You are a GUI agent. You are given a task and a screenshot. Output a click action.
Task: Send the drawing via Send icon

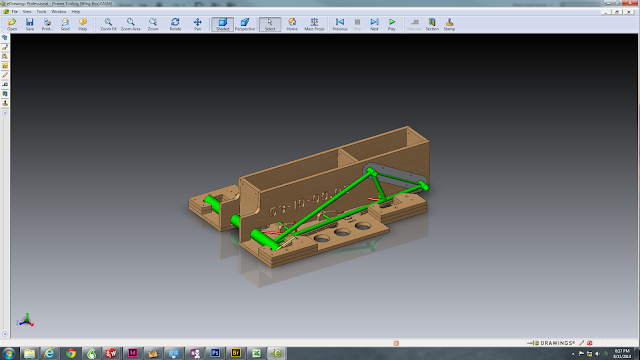(65, 24)
